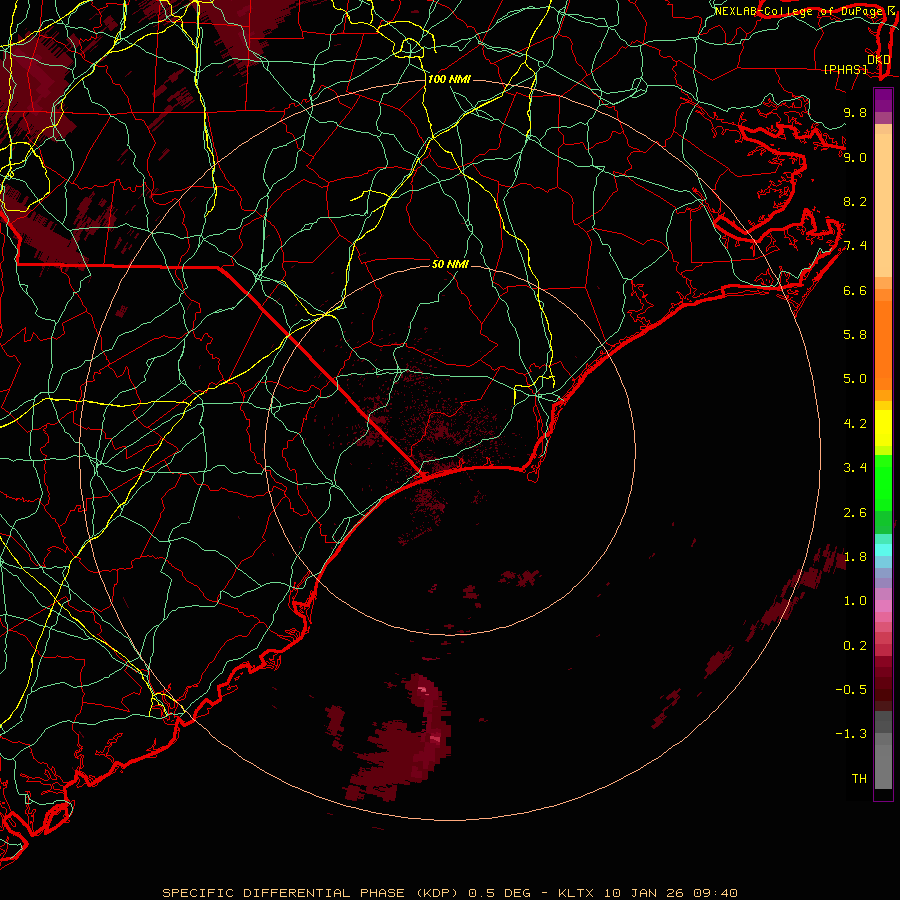Viewport: 900px width, 900px height.
Task: Select the -0.5 scale label
Action: (851, 690)
